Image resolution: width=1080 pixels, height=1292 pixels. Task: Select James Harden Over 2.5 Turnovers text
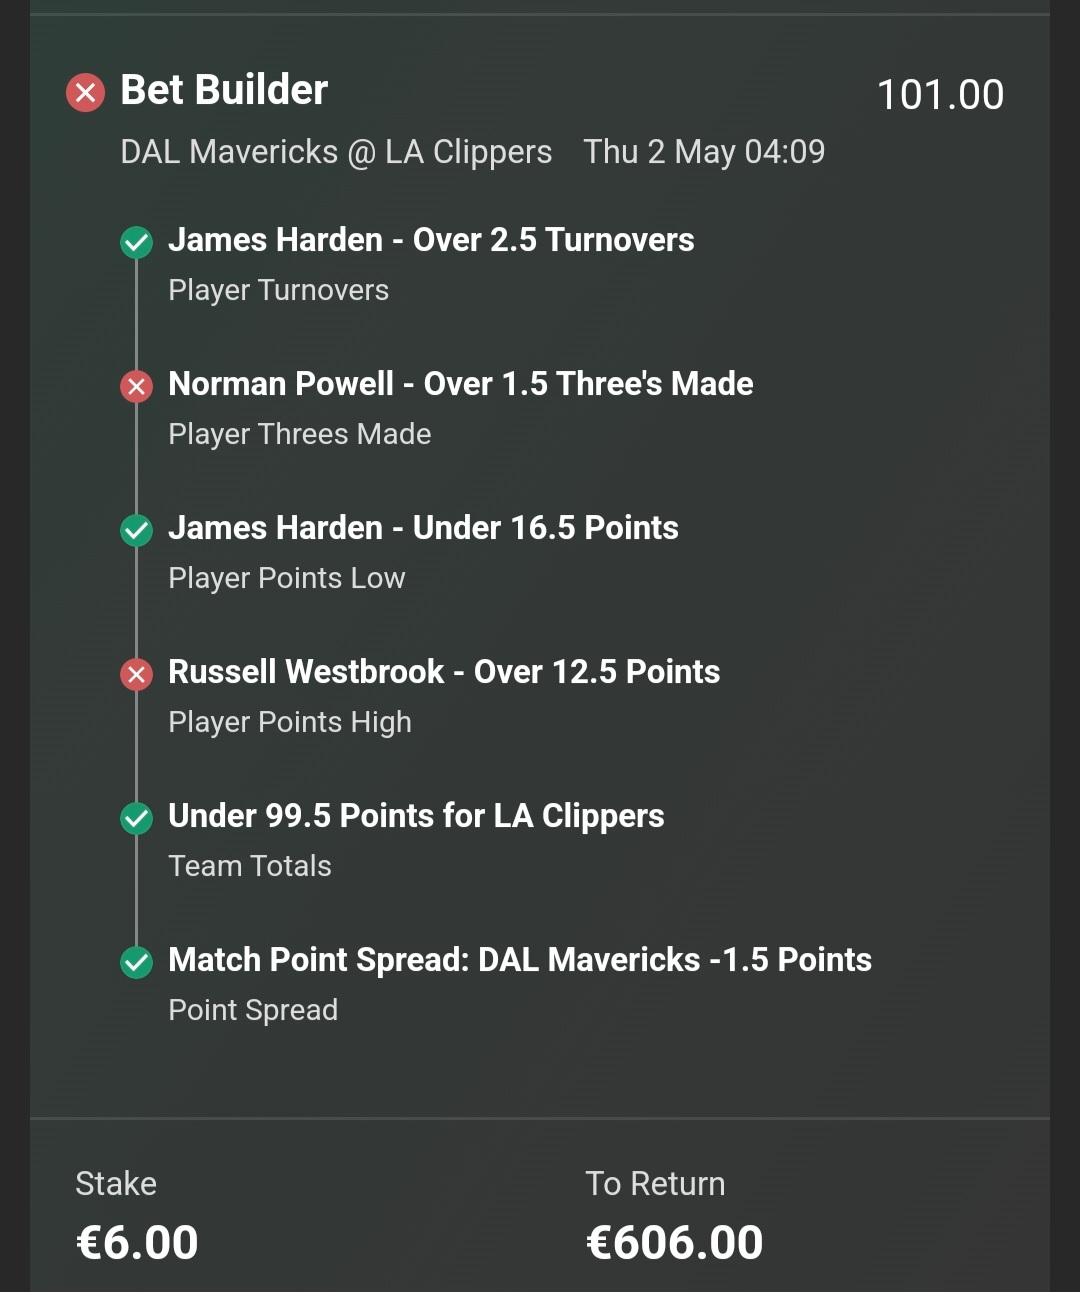tap(431, 240)
